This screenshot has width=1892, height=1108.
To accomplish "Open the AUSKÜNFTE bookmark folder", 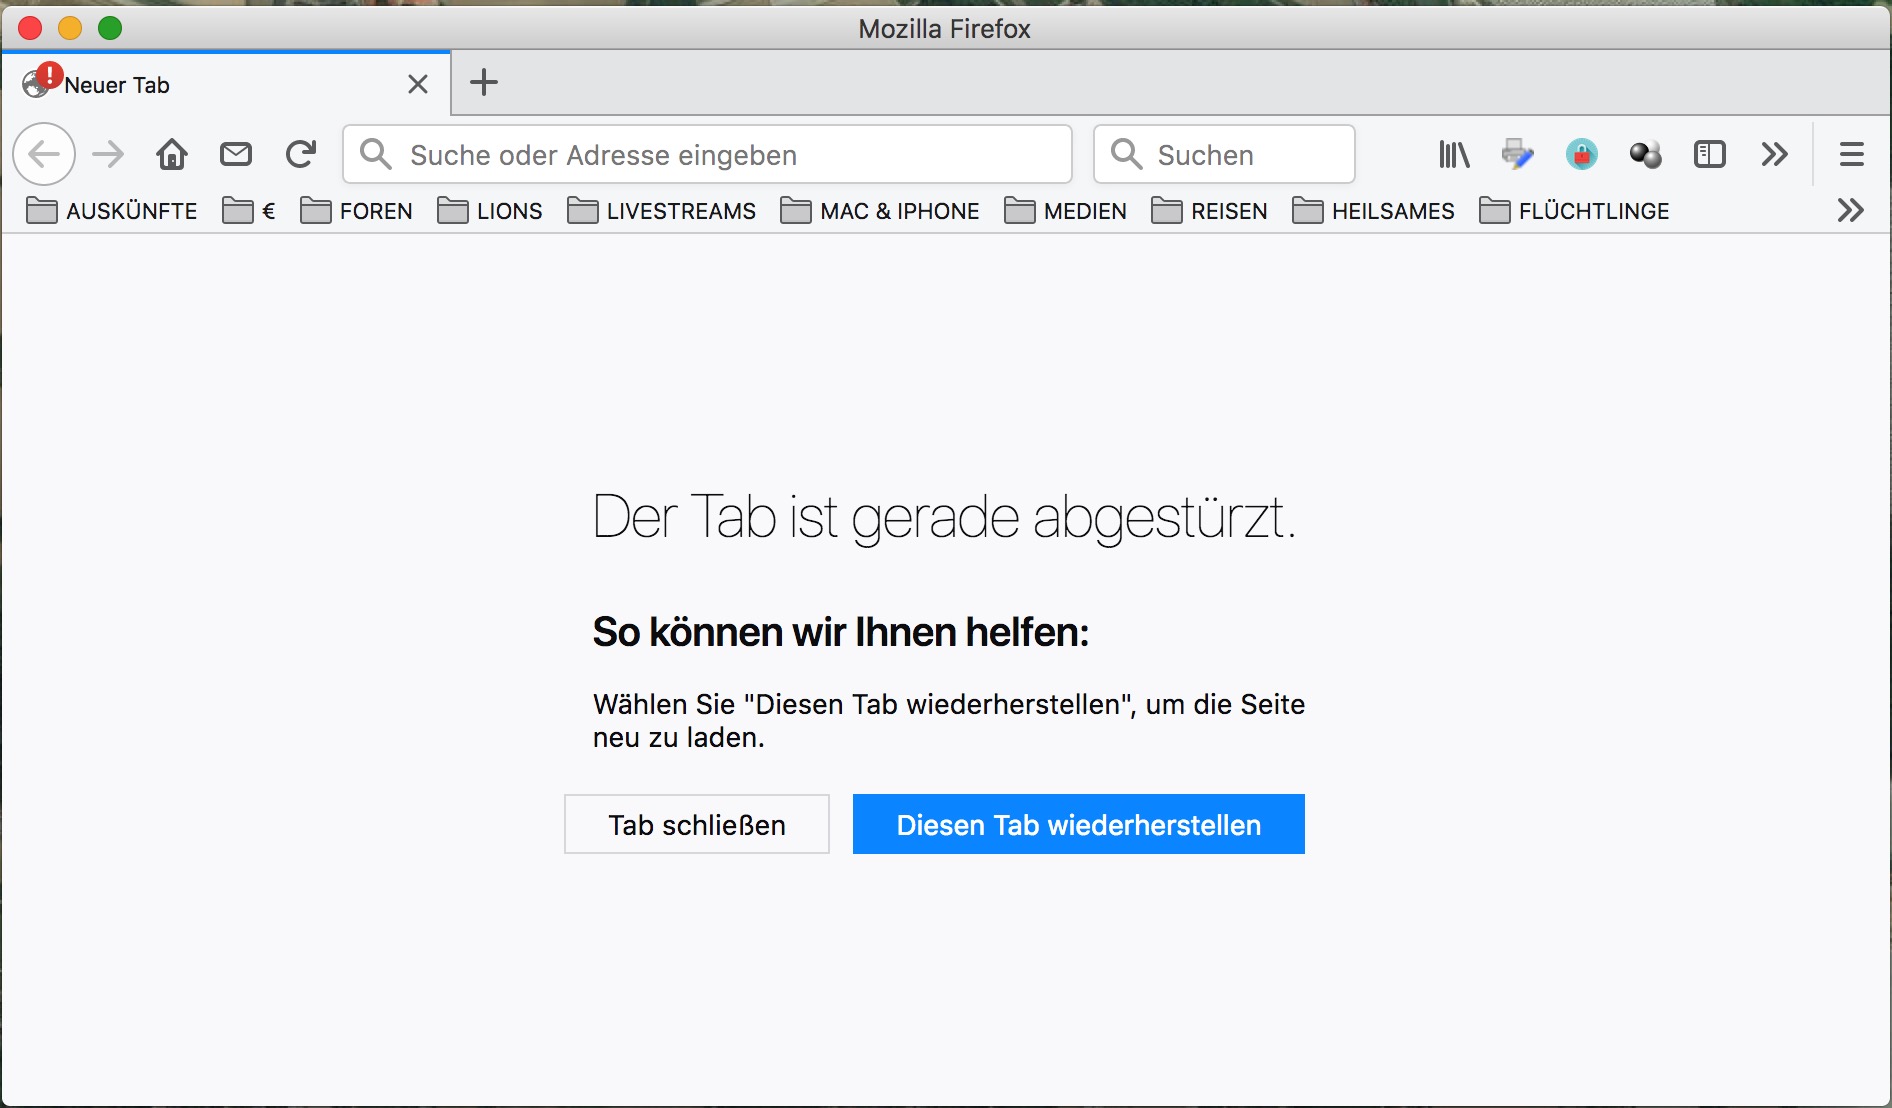I will (111, 211).
